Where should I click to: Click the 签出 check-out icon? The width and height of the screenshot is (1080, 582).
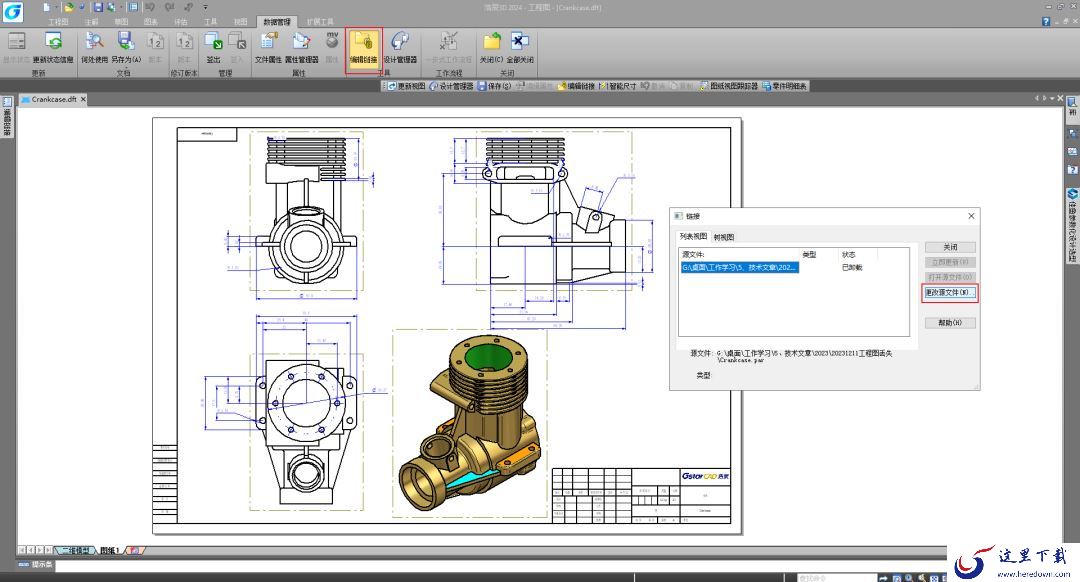point(214,48)
